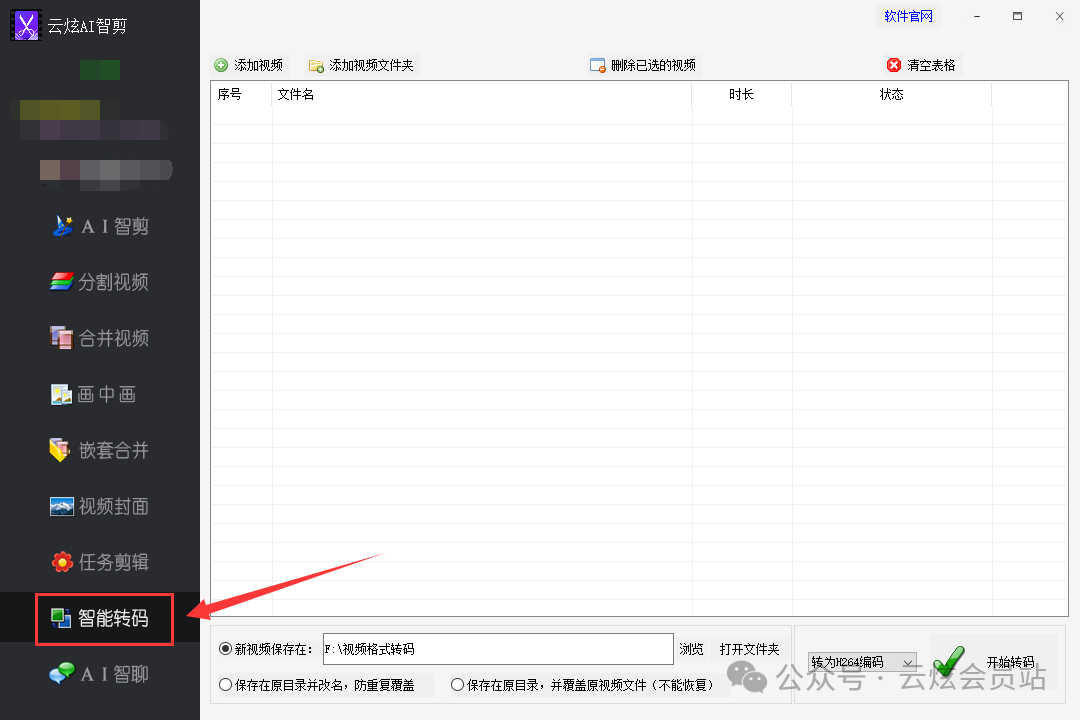Click the 智能转码 section label
The height and width of the screenshot is (720, 1080).
[x=113, y=618]
